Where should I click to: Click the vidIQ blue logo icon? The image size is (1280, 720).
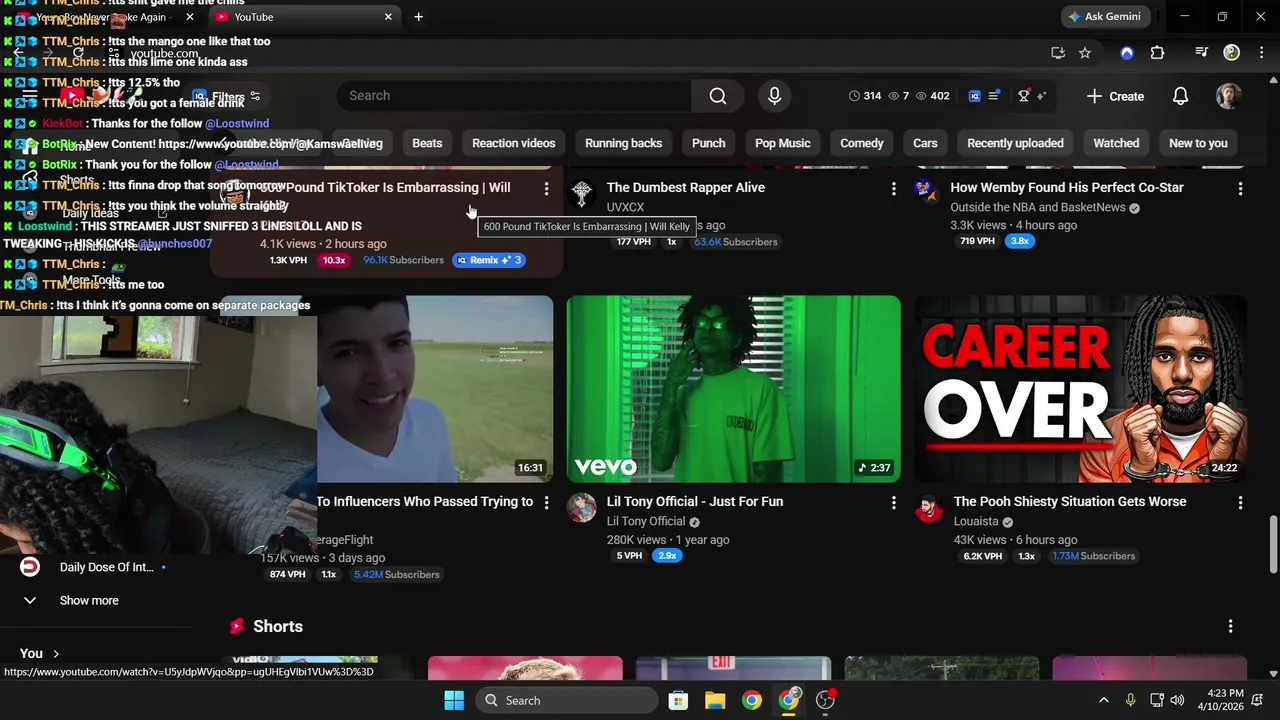(975, 96)
